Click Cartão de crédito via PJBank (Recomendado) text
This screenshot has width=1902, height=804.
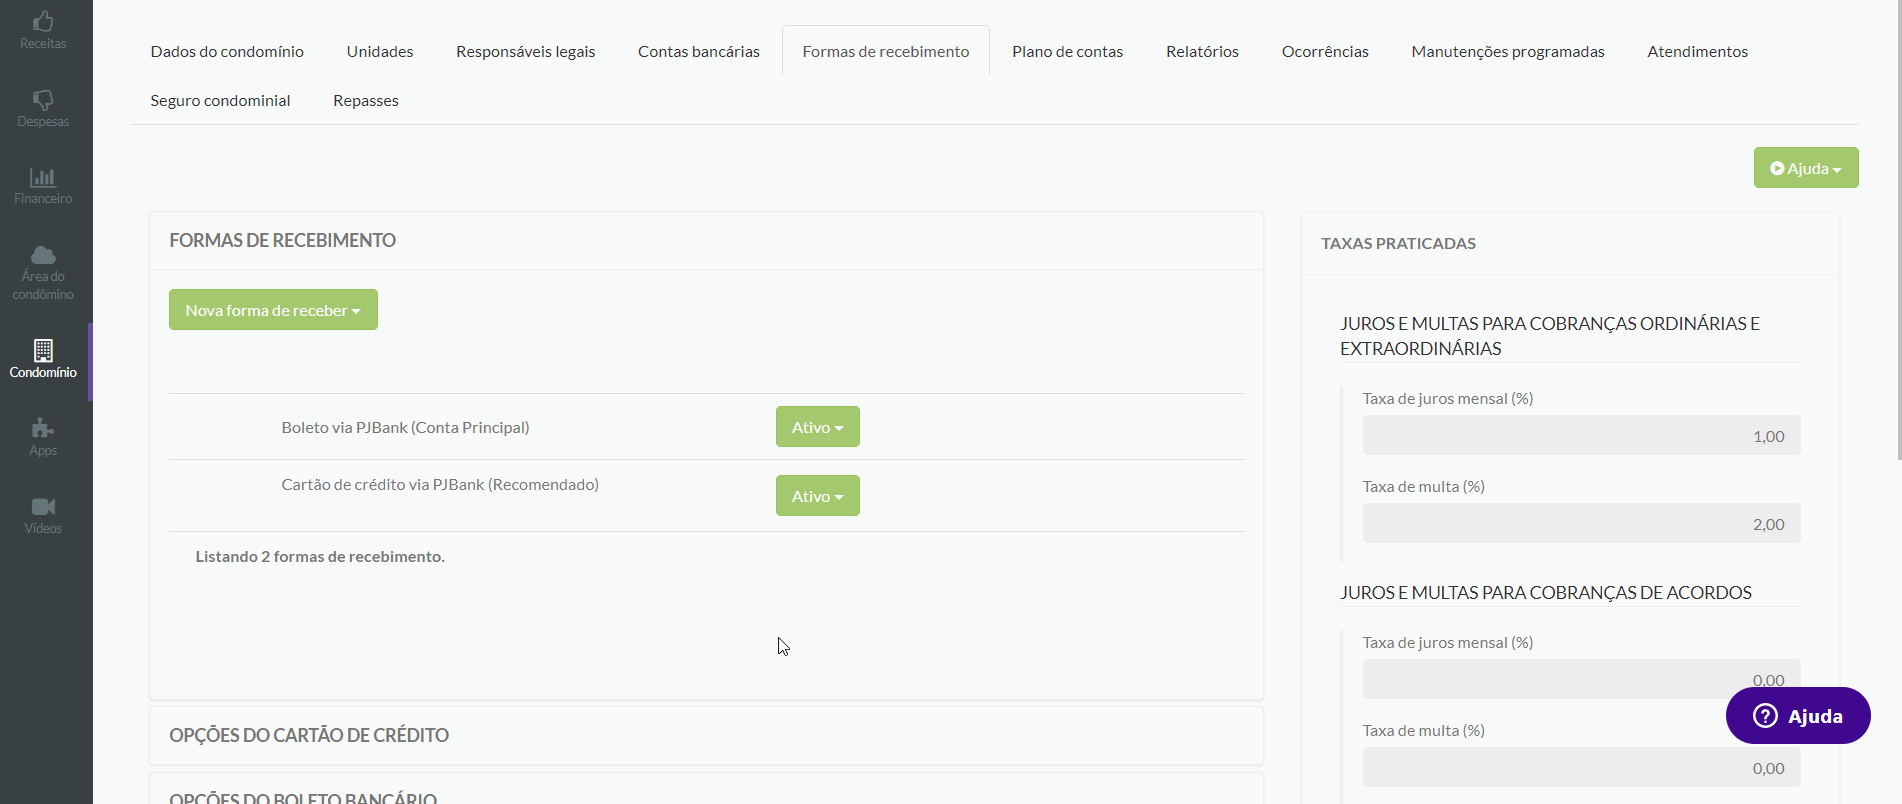(x=440, y=484)
